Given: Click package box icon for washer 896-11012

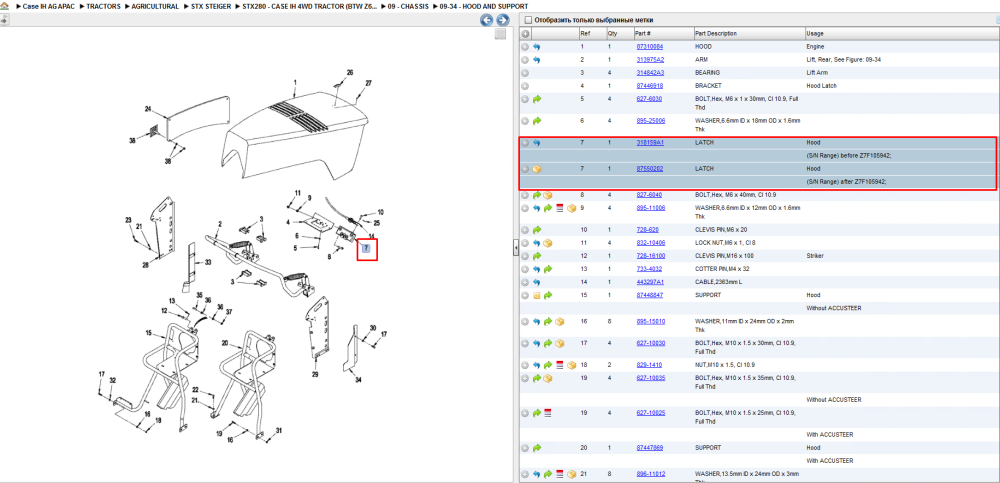Looking at the screenshot, I should coord(571,474).
